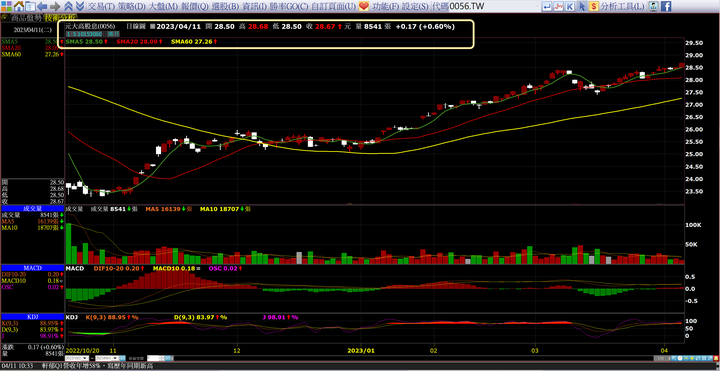The image size is (720, 371).
Task: Click the blue button after the end date
Action: click(x=124, y=358)
